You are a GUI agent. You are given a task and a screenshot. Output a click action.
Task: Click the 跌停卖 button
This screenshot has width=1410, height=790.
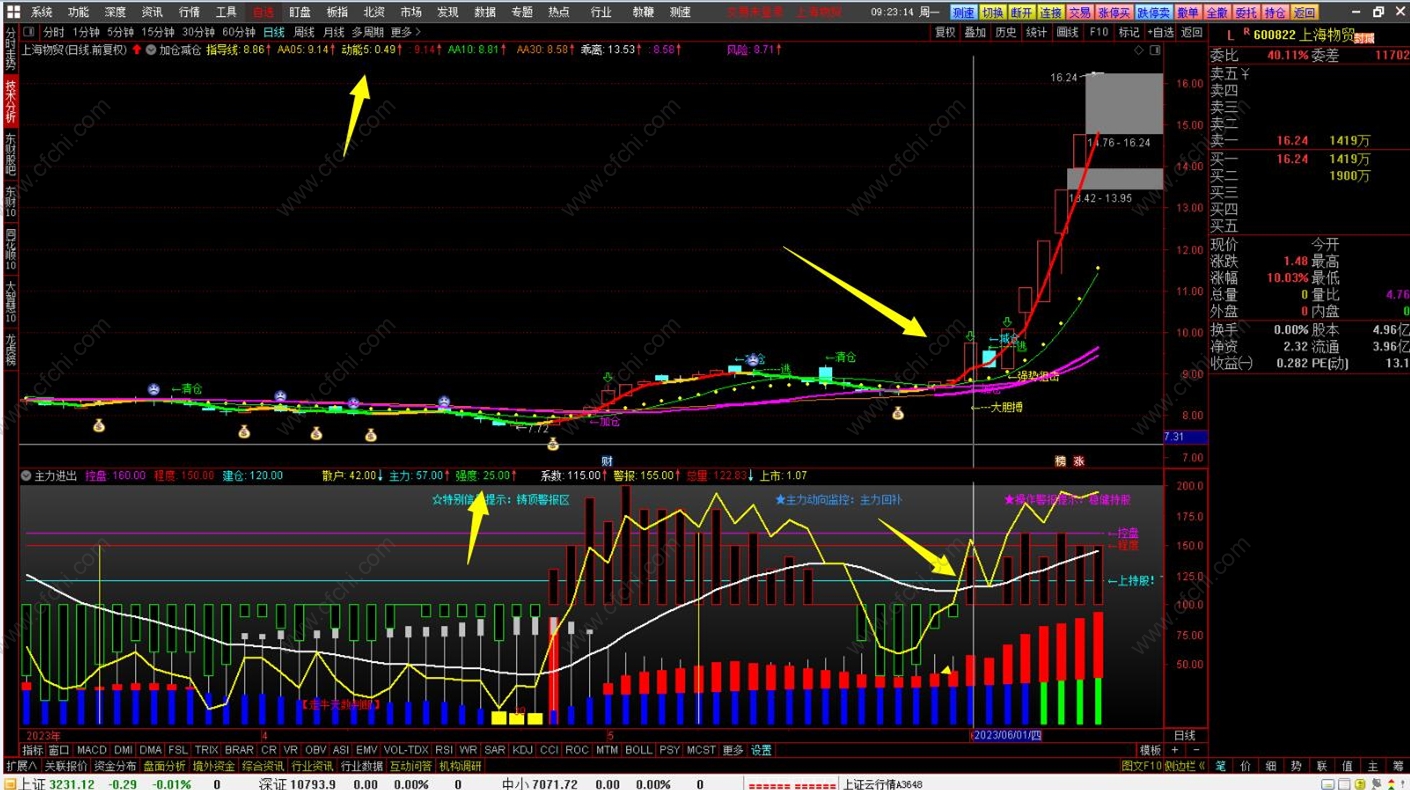point(1154,13)
